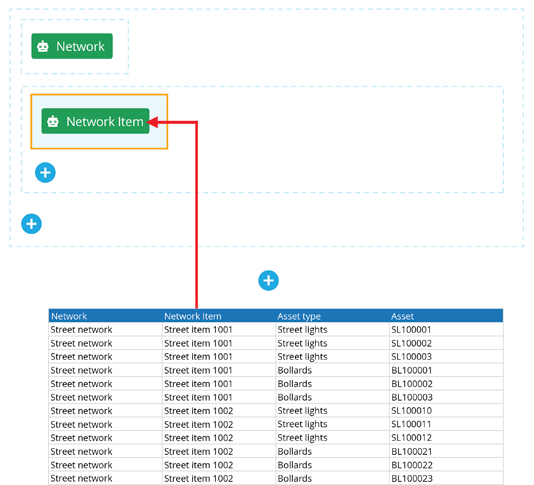Screen dimensions: 534x485
Task: Click the plus icon above the data table
Action: coord(268,281)
